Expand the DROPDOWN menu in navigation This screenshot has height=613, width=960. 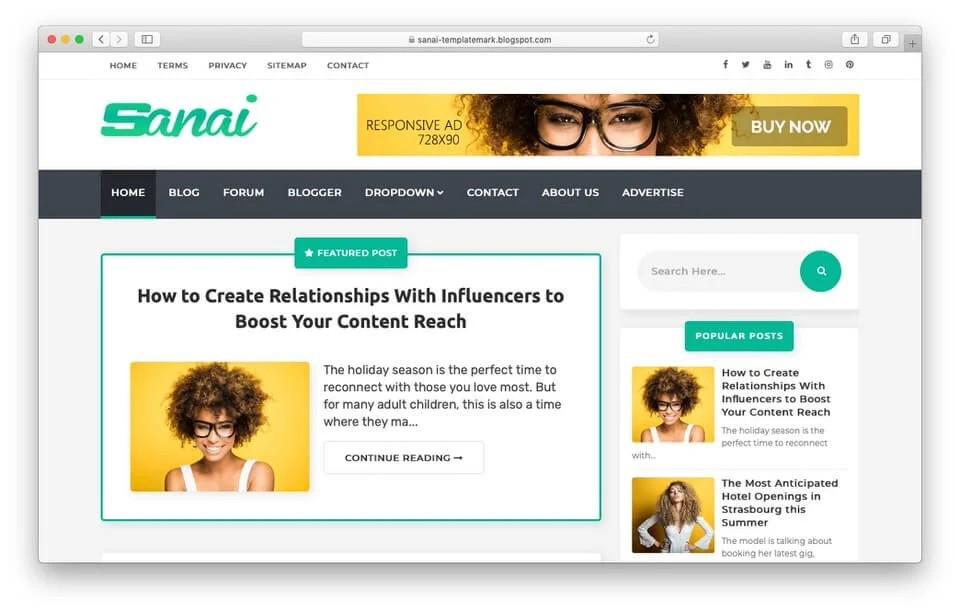(404, 192)
